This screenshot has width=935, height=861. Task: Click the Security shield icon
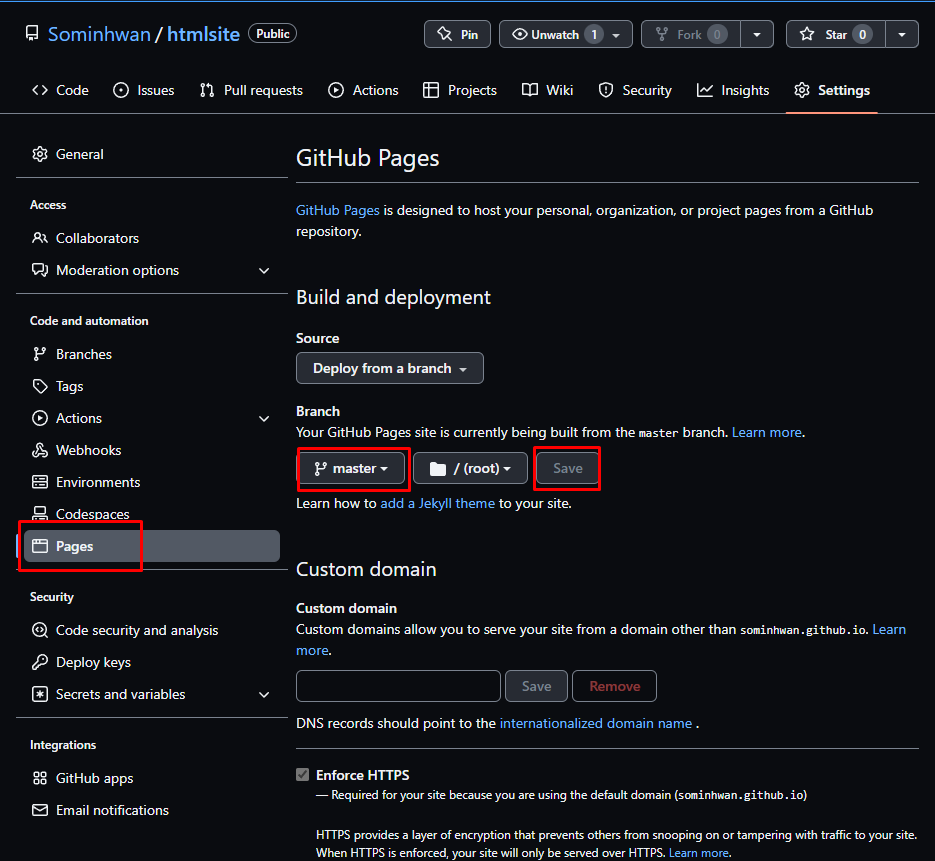pos(606,90)
